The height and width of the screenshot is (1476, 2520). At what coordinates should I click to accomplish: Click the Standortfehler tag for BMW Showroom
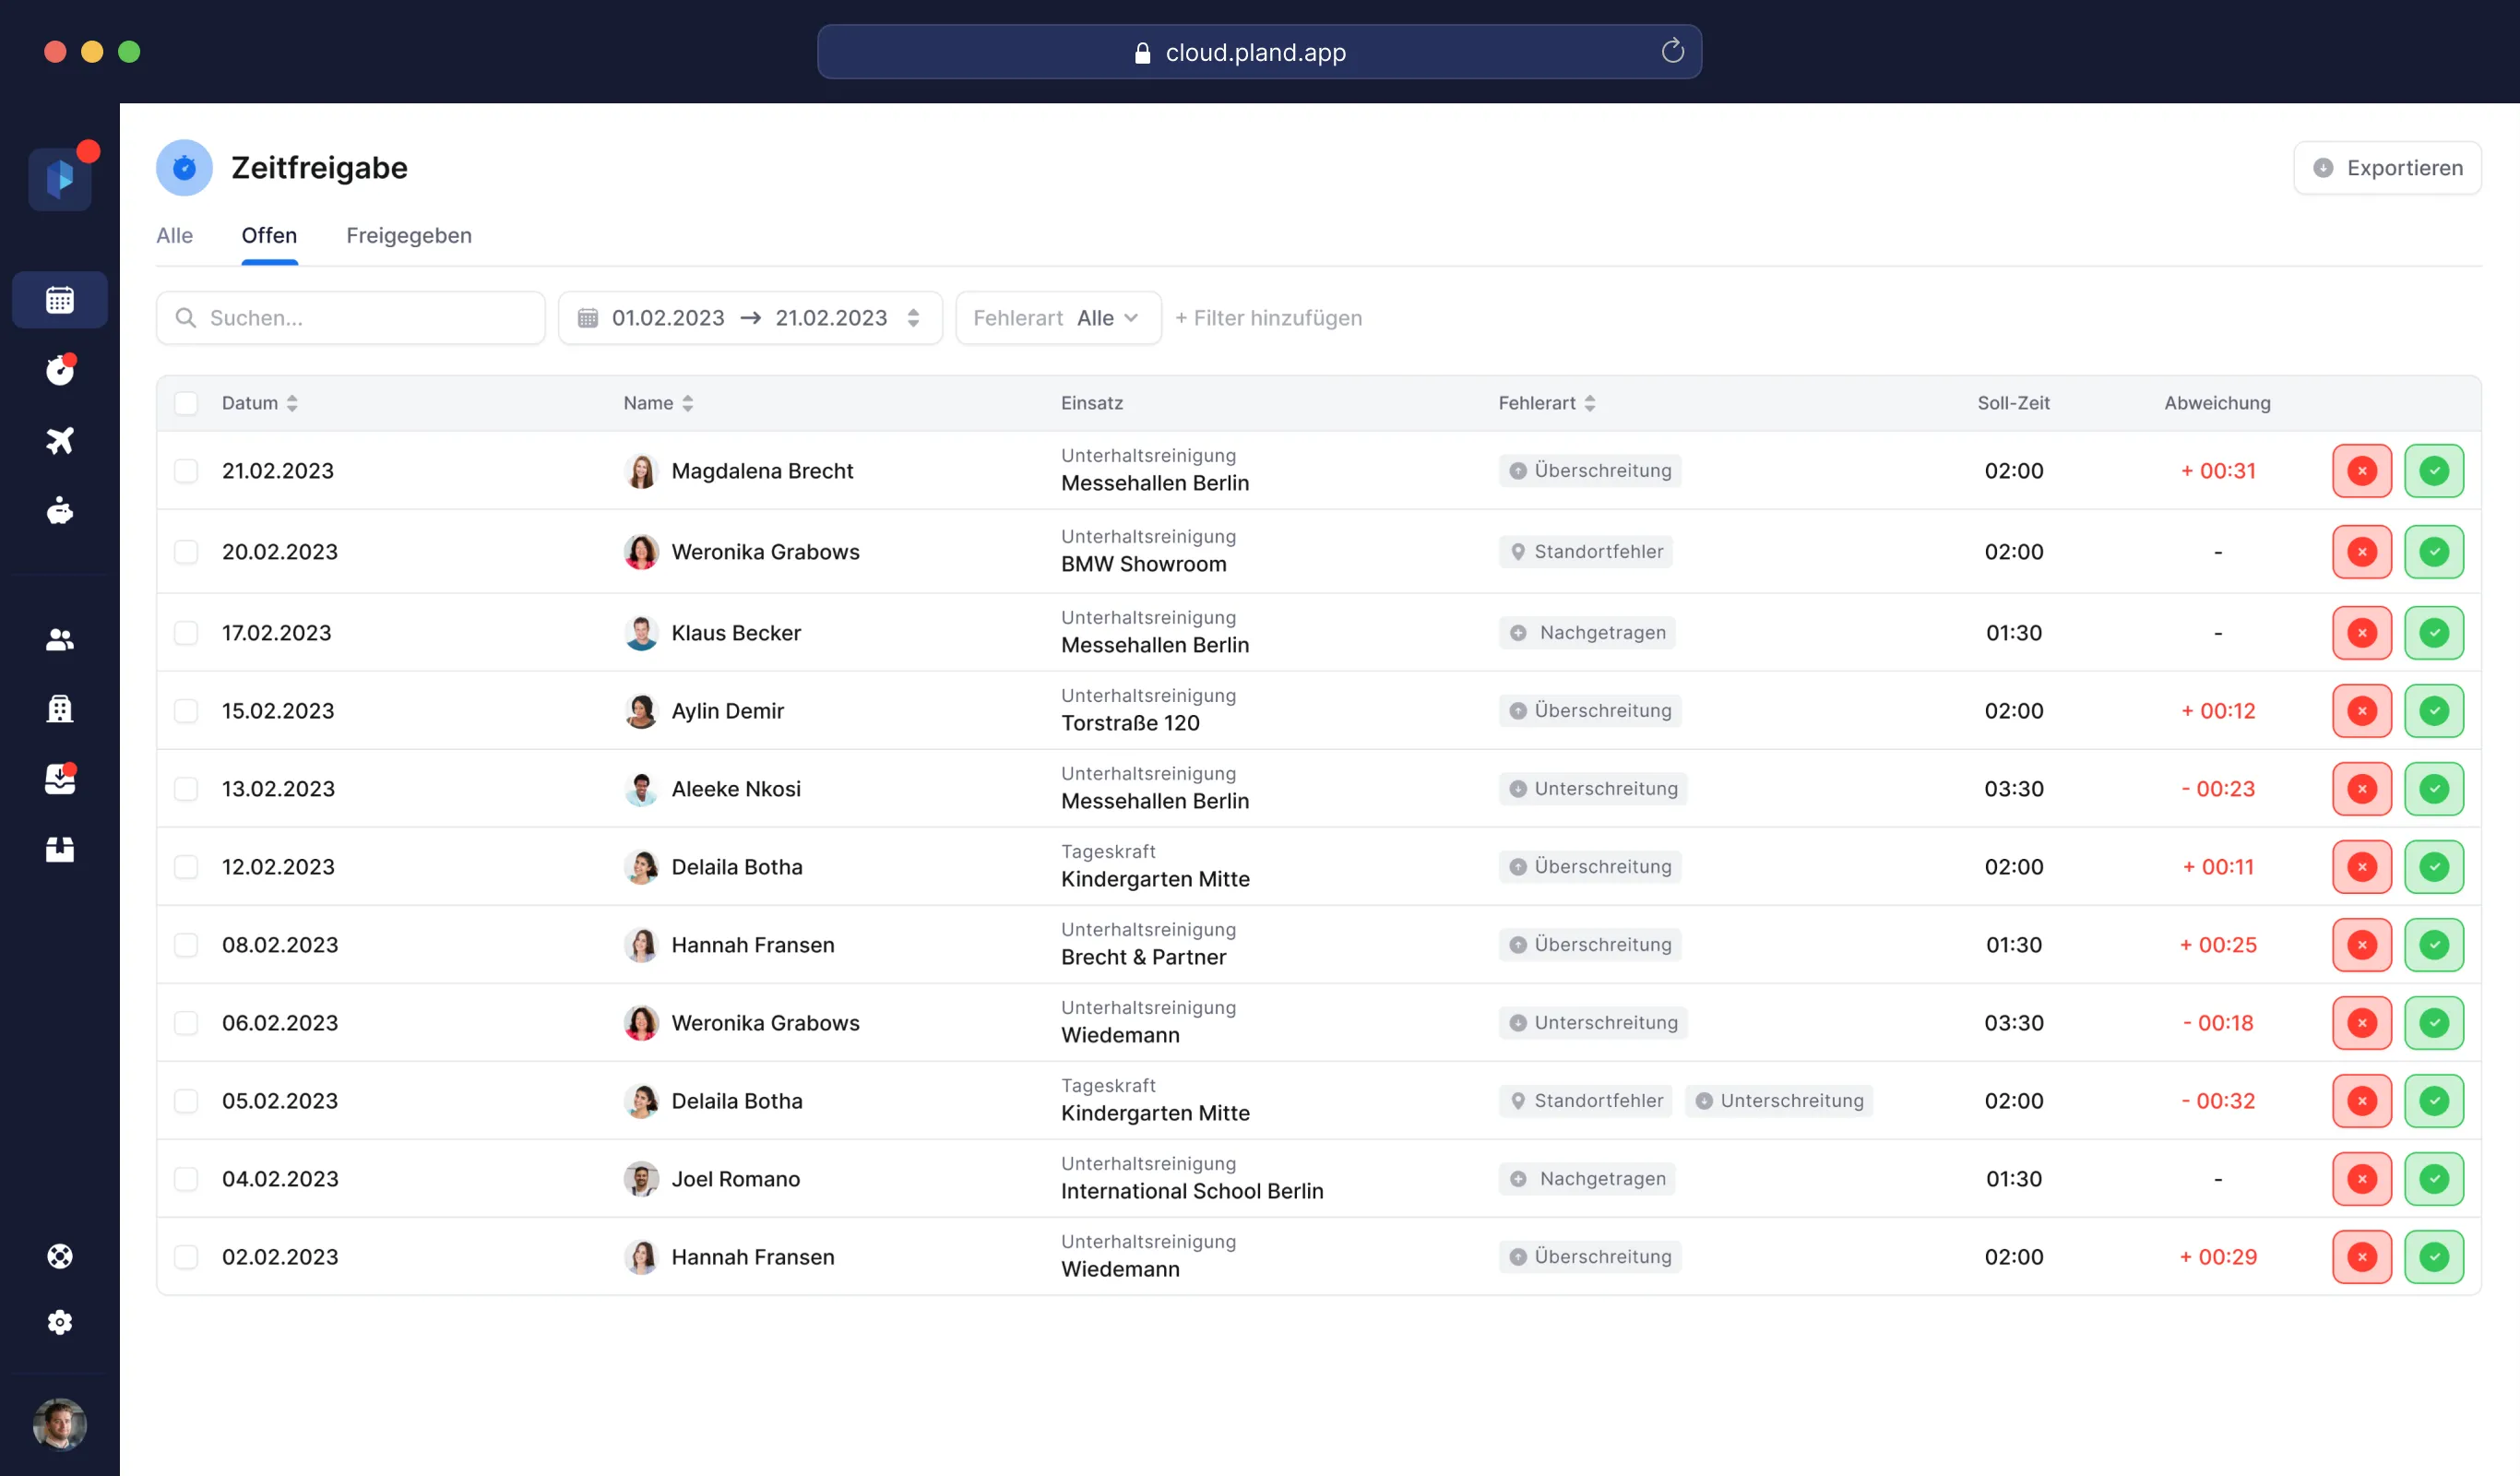[x=1585, y=552]
